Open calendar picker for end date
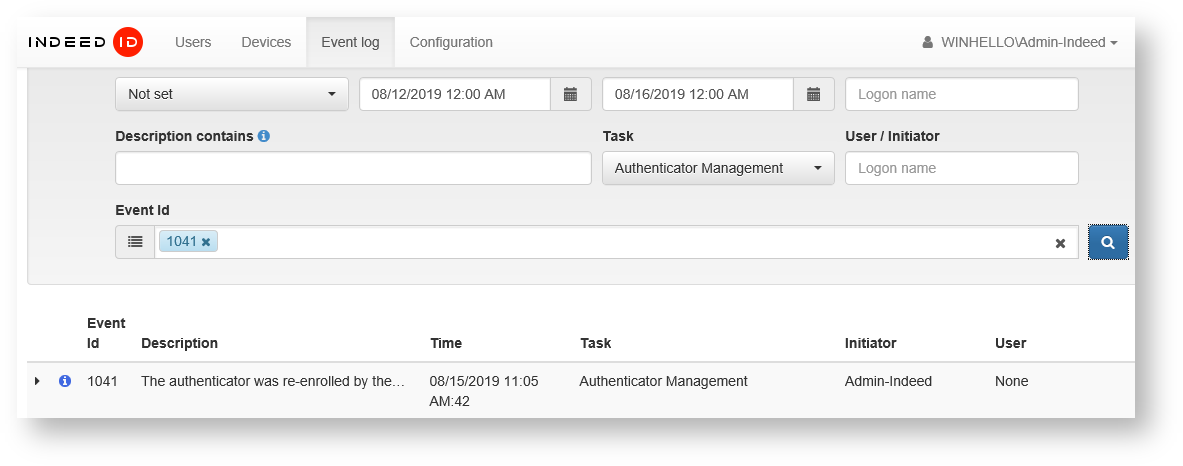This screenshot has height=466, width=1183. click(x=814, y=94)
